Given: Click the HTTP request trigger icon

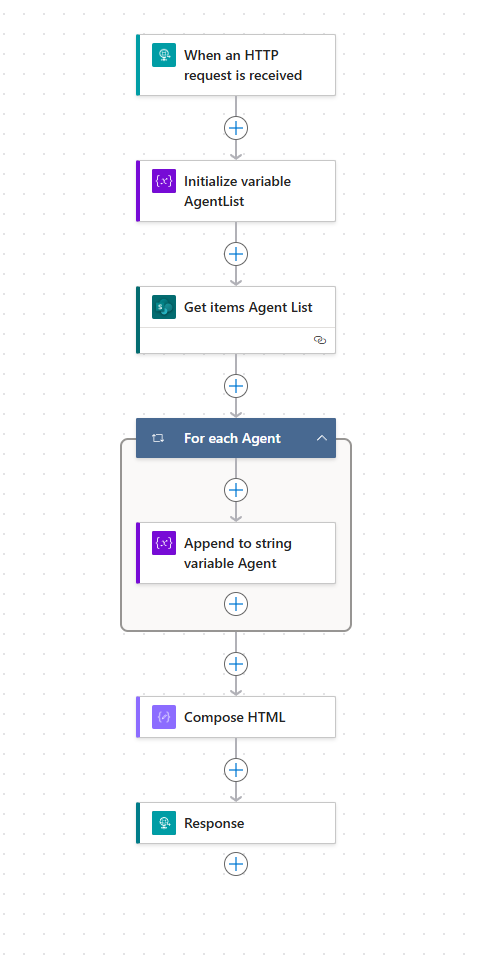Looking at the screenshot, I should (x=164, y=55).
